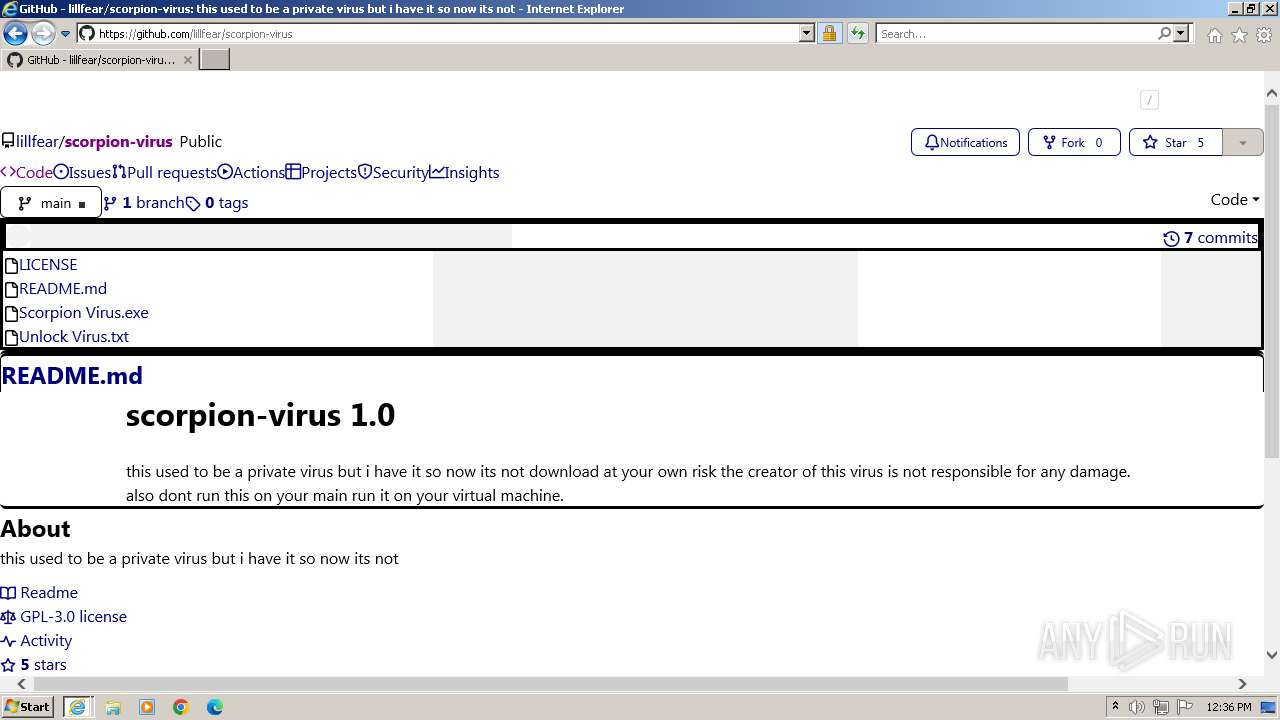1280x720 pixels.
Task: Click the scorpion-virus 1.0 heading
Action: coord(260,414)
